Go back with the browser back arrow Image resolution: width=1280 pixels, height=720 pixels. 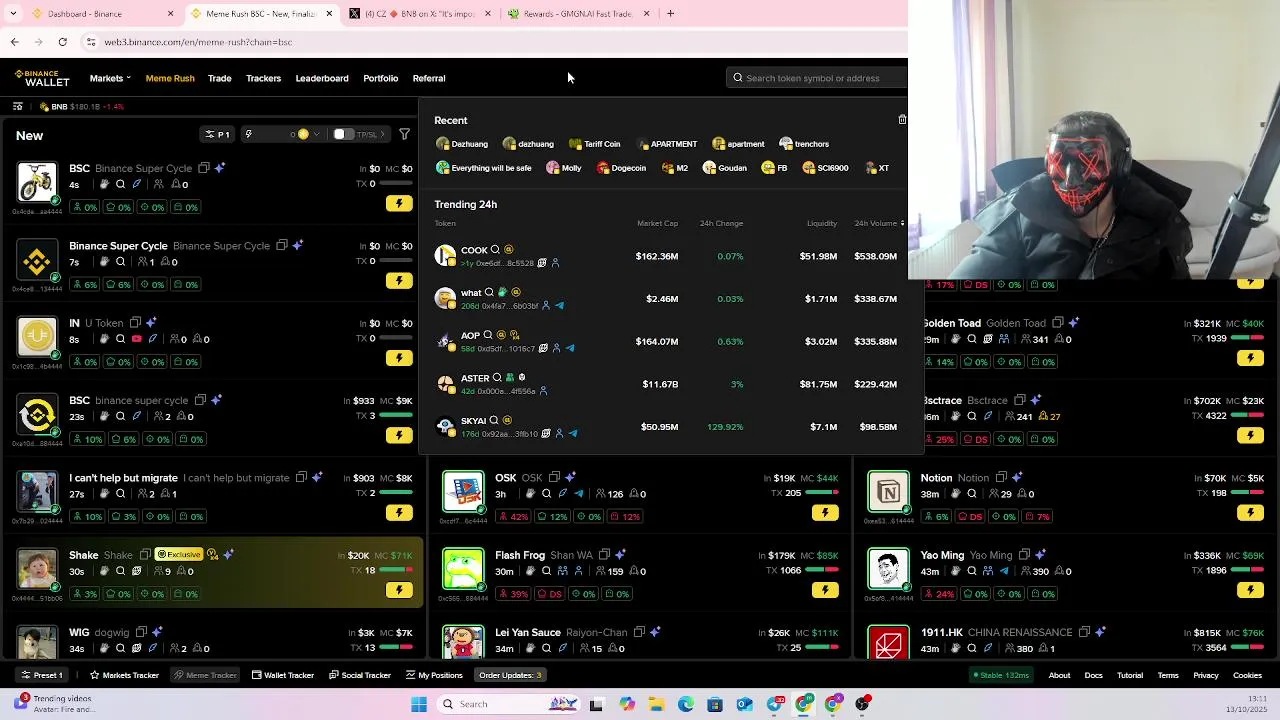pyautogui.click(x=14, y=42)
